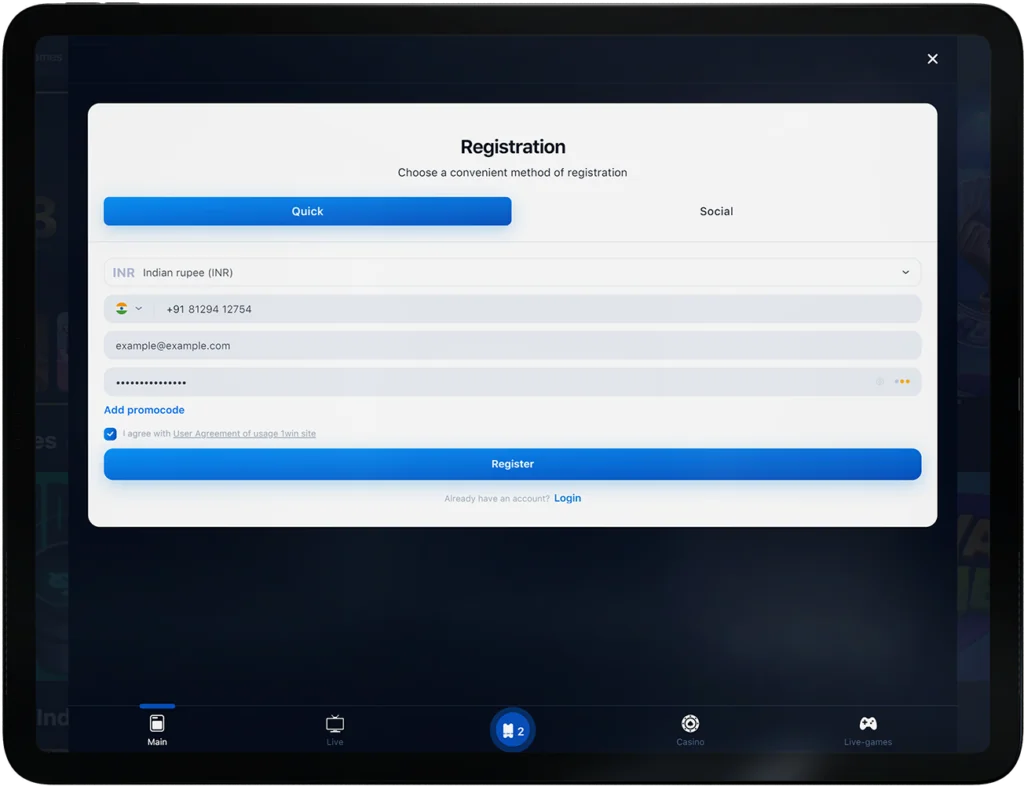Toggle password visibility eye icon
The height and width of the screenshot is (786, 1024).
(x=880, y=382)
